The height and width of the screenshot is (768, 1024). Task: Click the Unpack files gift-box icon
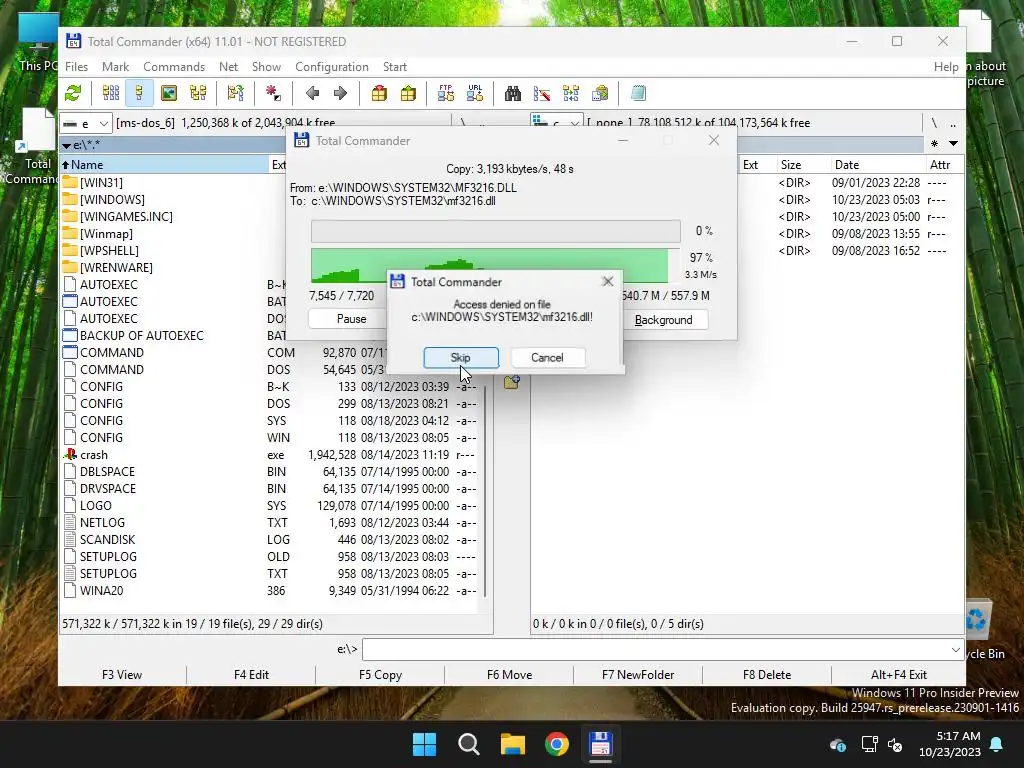click(408, 93)
